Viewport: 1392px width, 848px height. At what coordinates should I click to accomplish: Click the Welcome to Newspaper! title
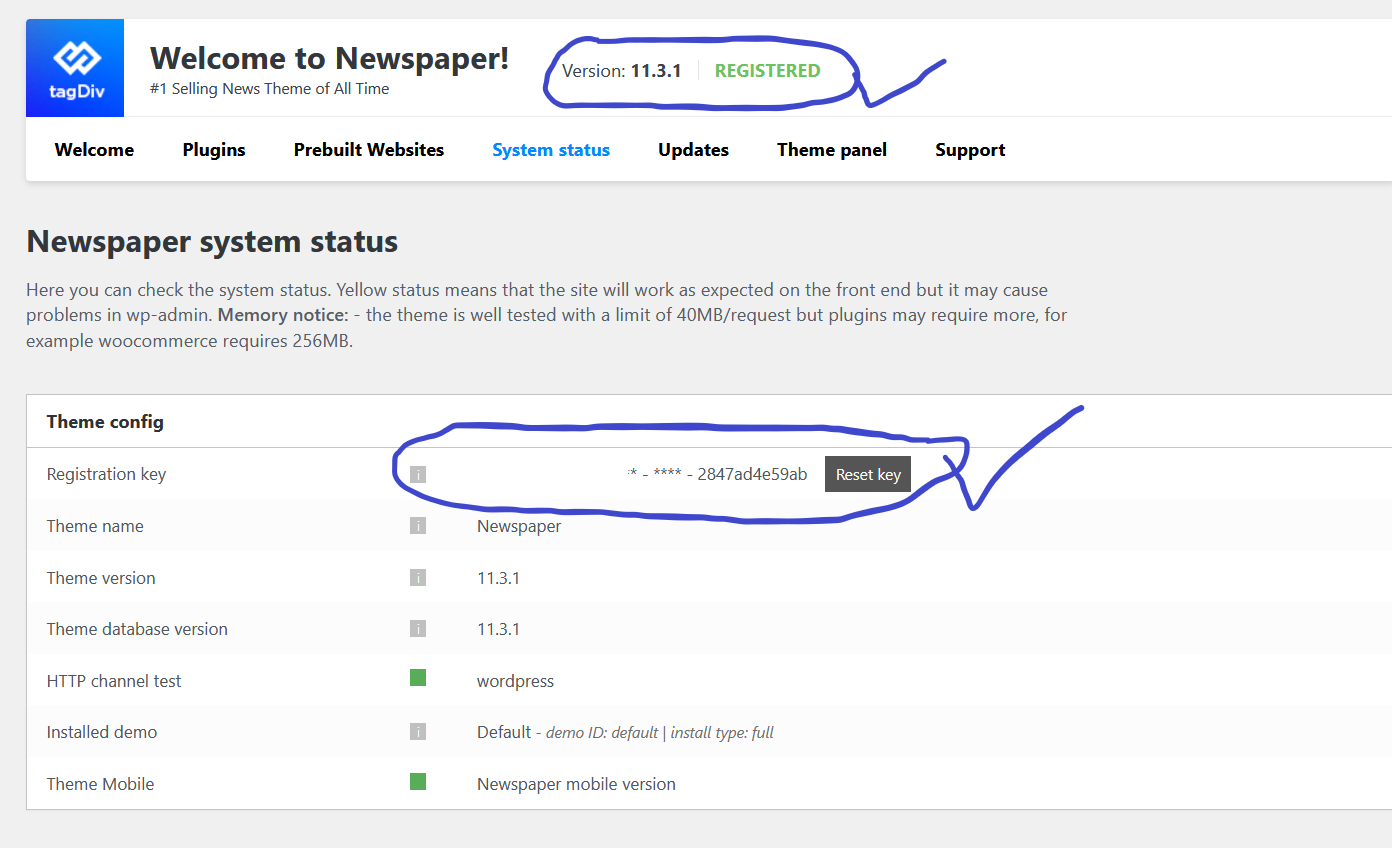point(329,58)
